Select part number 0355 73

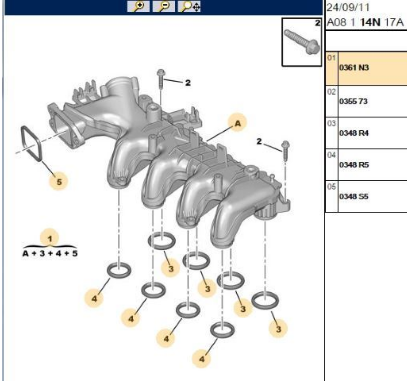(353, 101)
